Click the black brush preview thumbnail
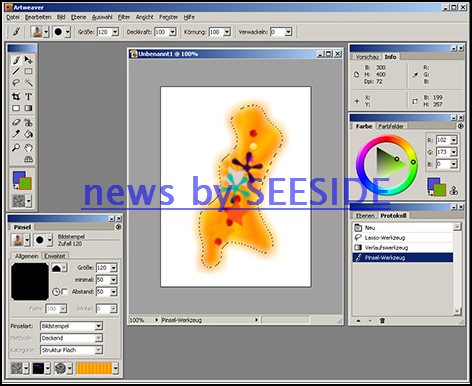The height and width of the screenshot is (386, 472). (30, 281)
